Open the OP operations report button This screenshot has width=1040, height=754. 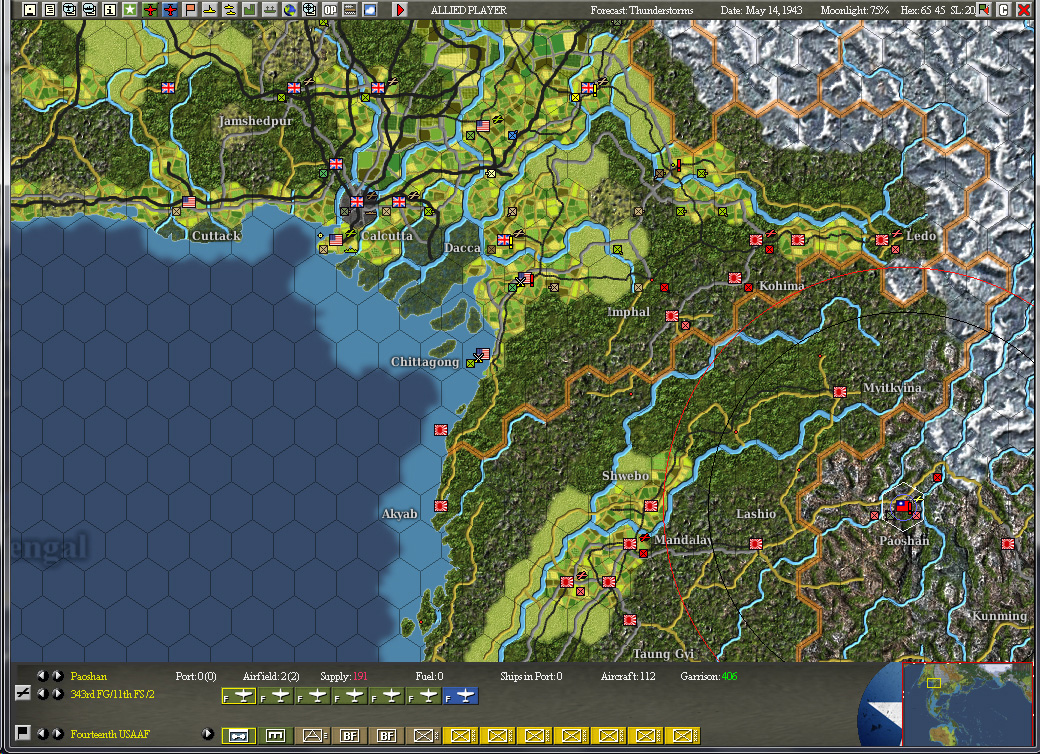pos(330,9)
